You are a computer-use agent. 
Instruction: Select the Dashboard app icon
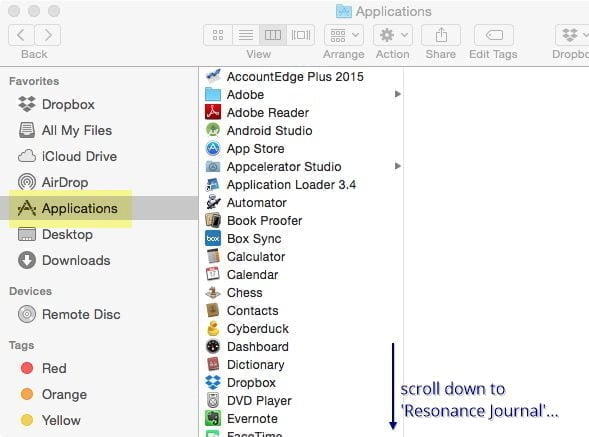coord(213,346)
